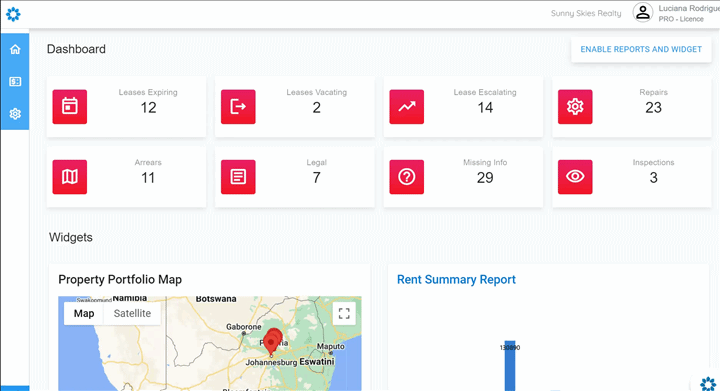This screenshot has height=391, width=720.
Task: Click the Missing Info count 29
Action: point(485,178)
